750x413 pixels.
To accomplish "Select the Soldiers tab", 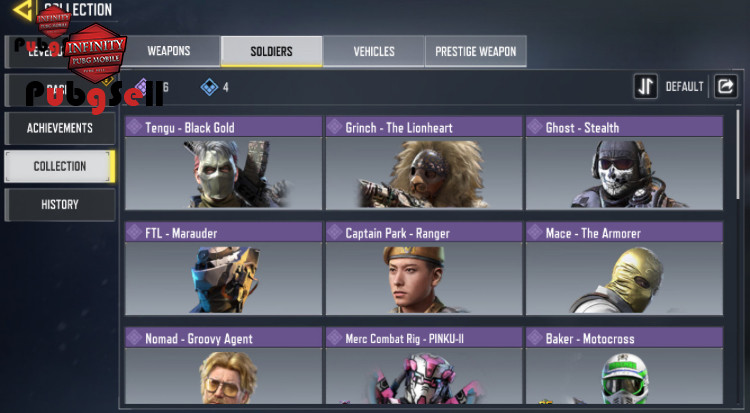I will point(271,51).
